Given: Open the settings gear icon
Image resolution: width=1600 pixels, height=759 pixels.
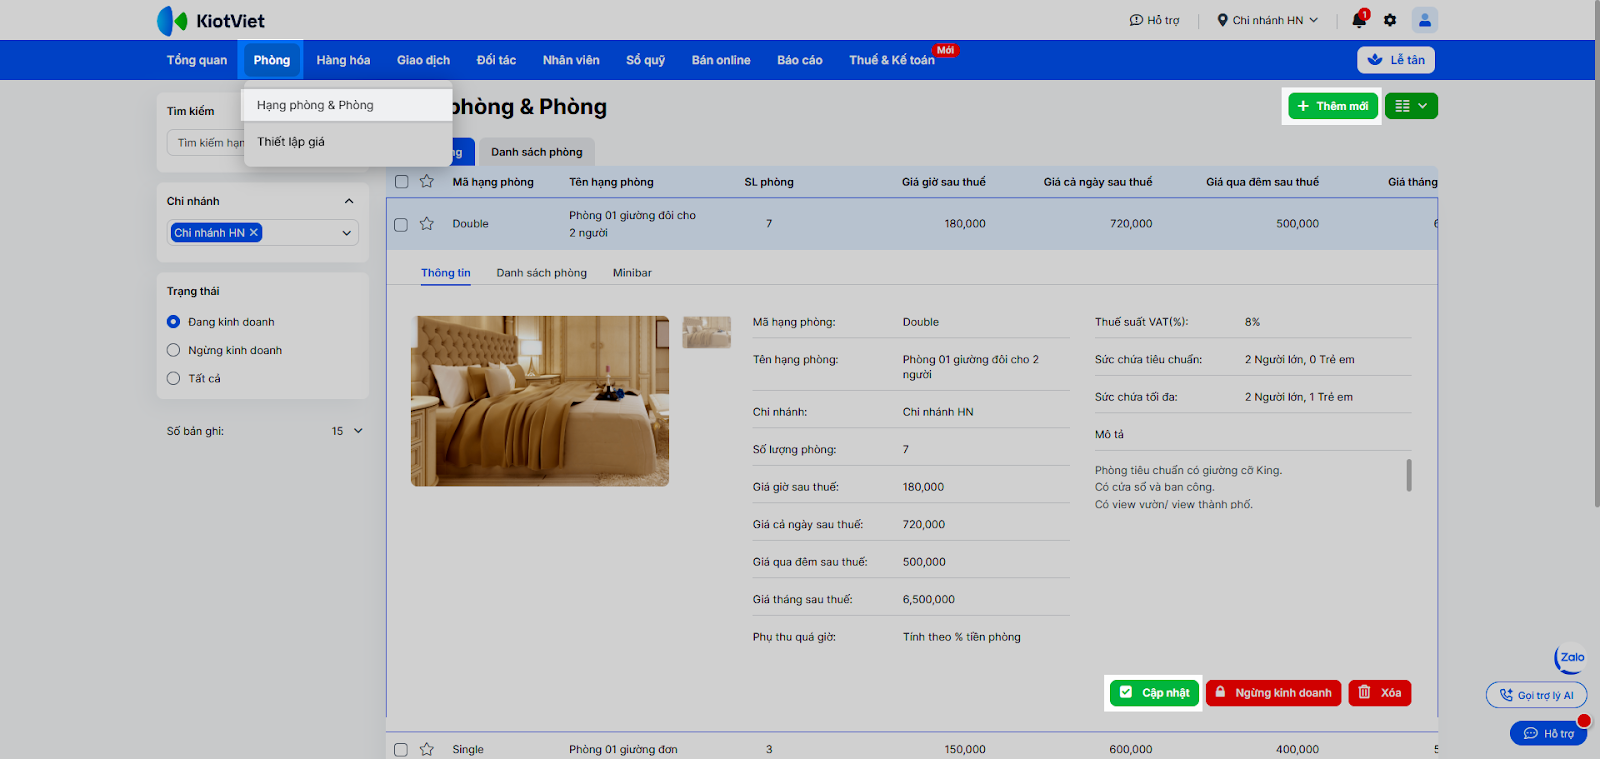Looking at the screenshot, I should click(x=1390, y=20).
